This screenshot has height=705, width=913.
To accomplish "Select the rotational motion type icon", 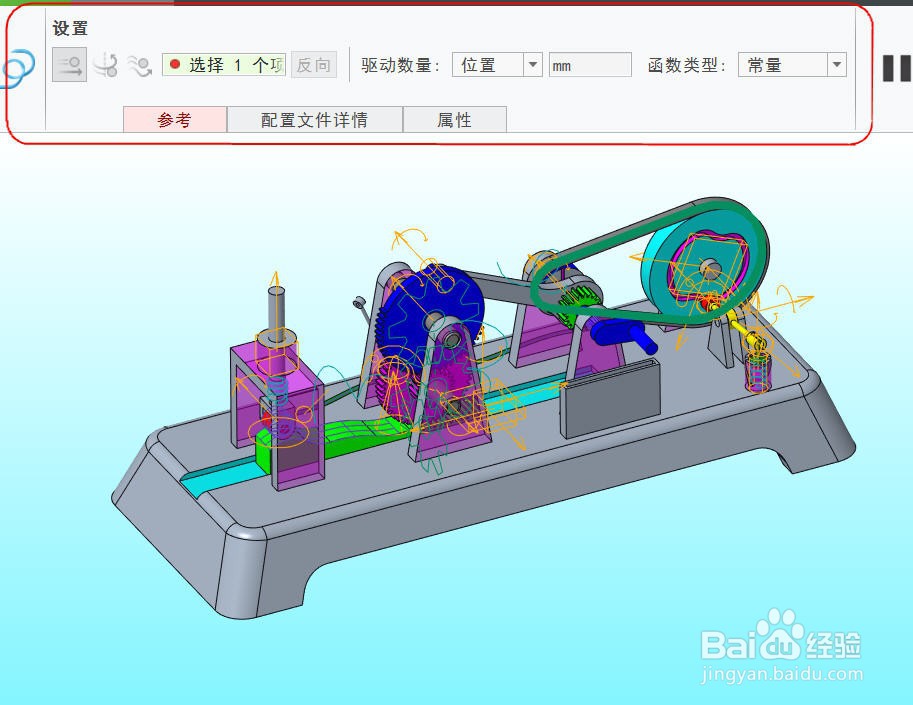I will pos(106,65).
